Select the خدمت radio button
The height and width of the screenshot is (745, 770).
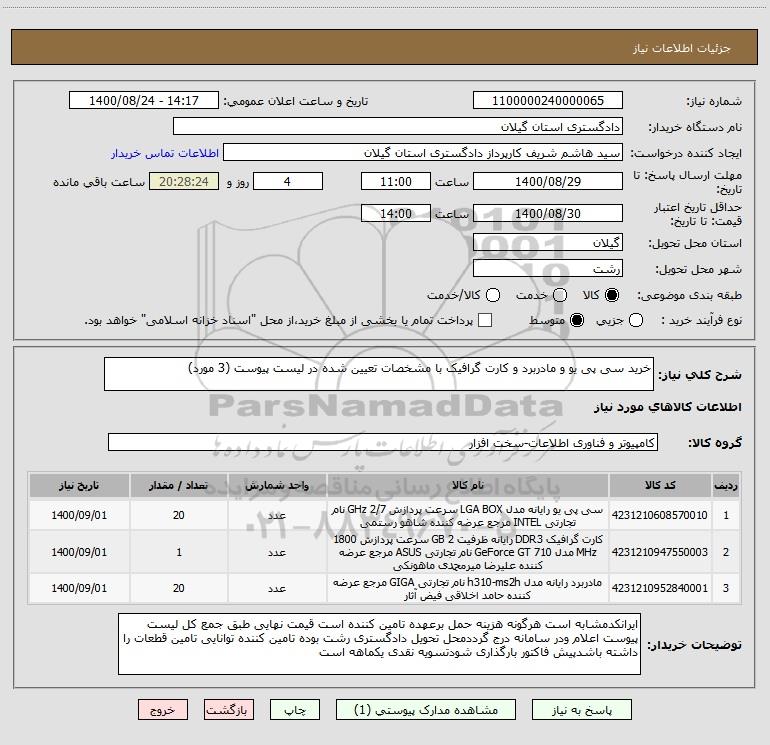(560, 295)
